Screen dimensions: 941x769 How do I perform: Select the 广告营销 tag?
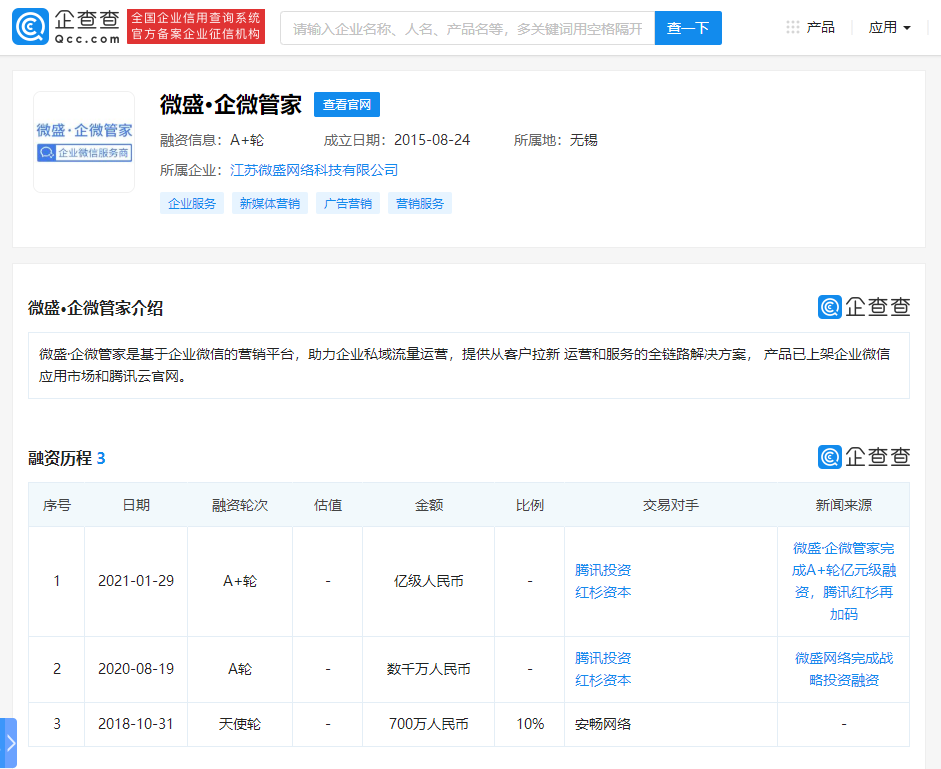tap(348, 204)
